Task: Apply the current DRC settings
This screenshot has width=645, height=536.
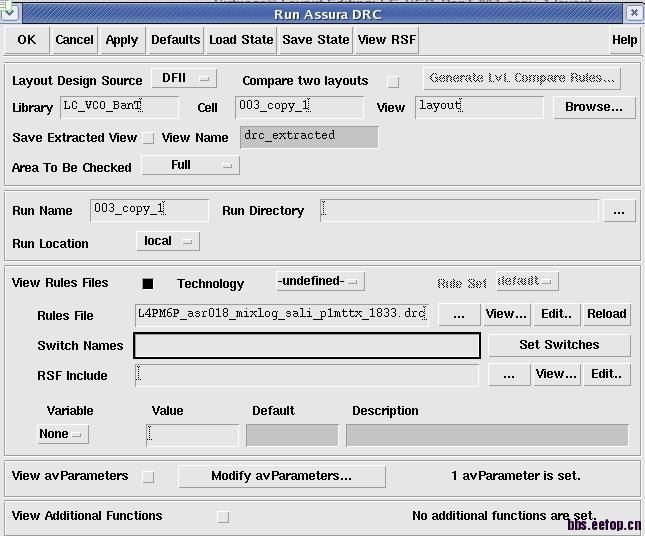Action: 122,40
